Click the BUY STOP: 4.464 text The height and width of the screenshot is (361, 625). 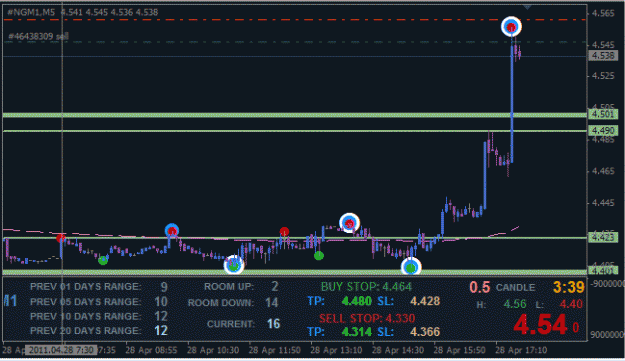point(366,286)
